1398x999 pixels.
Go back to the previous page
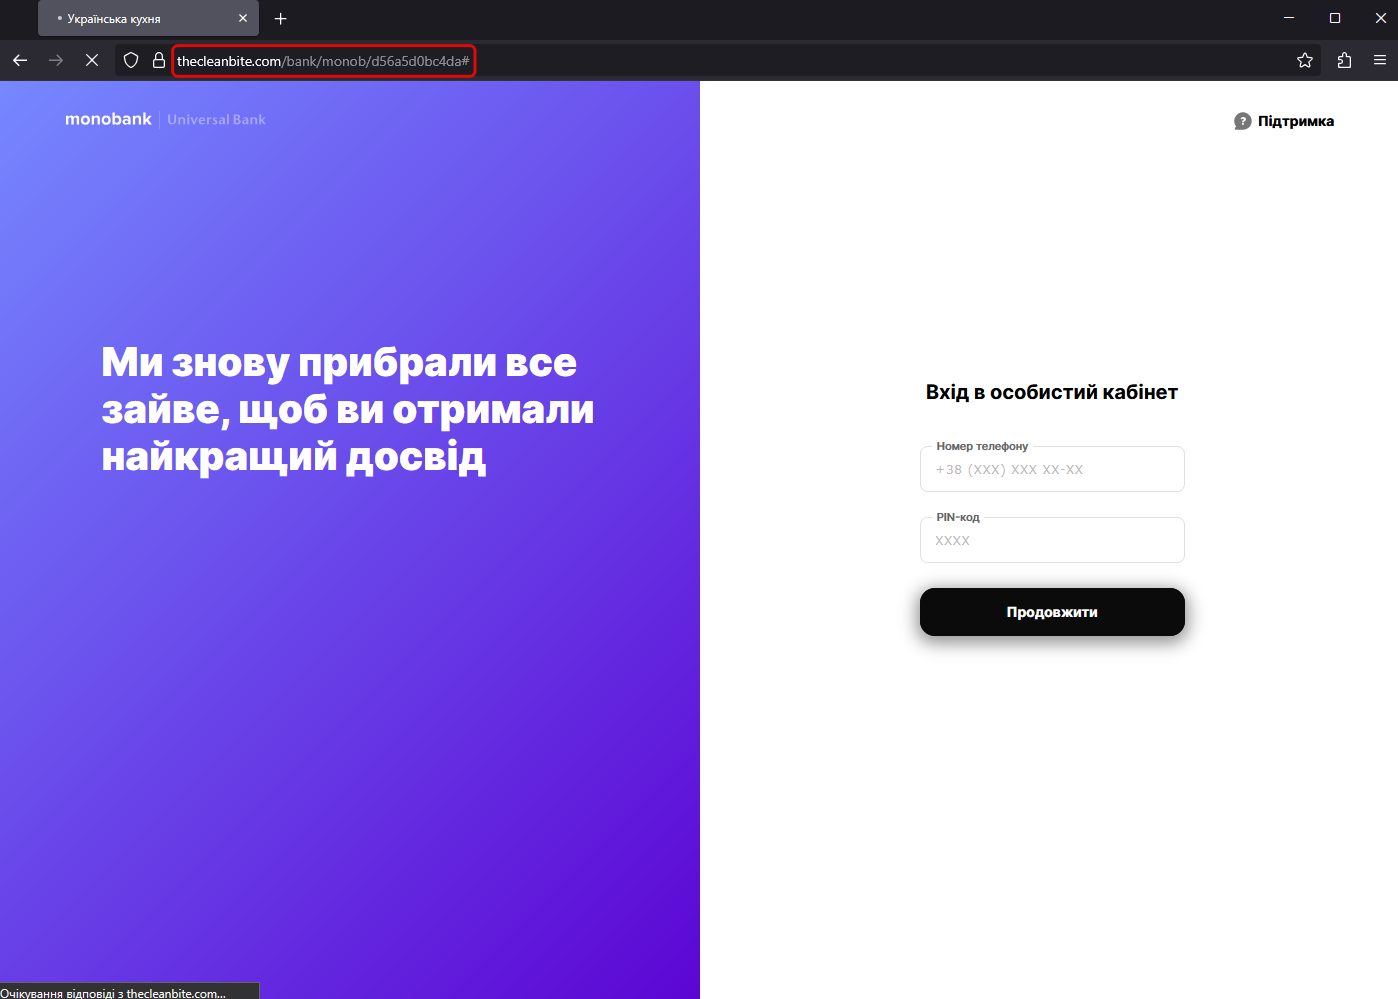20,60
